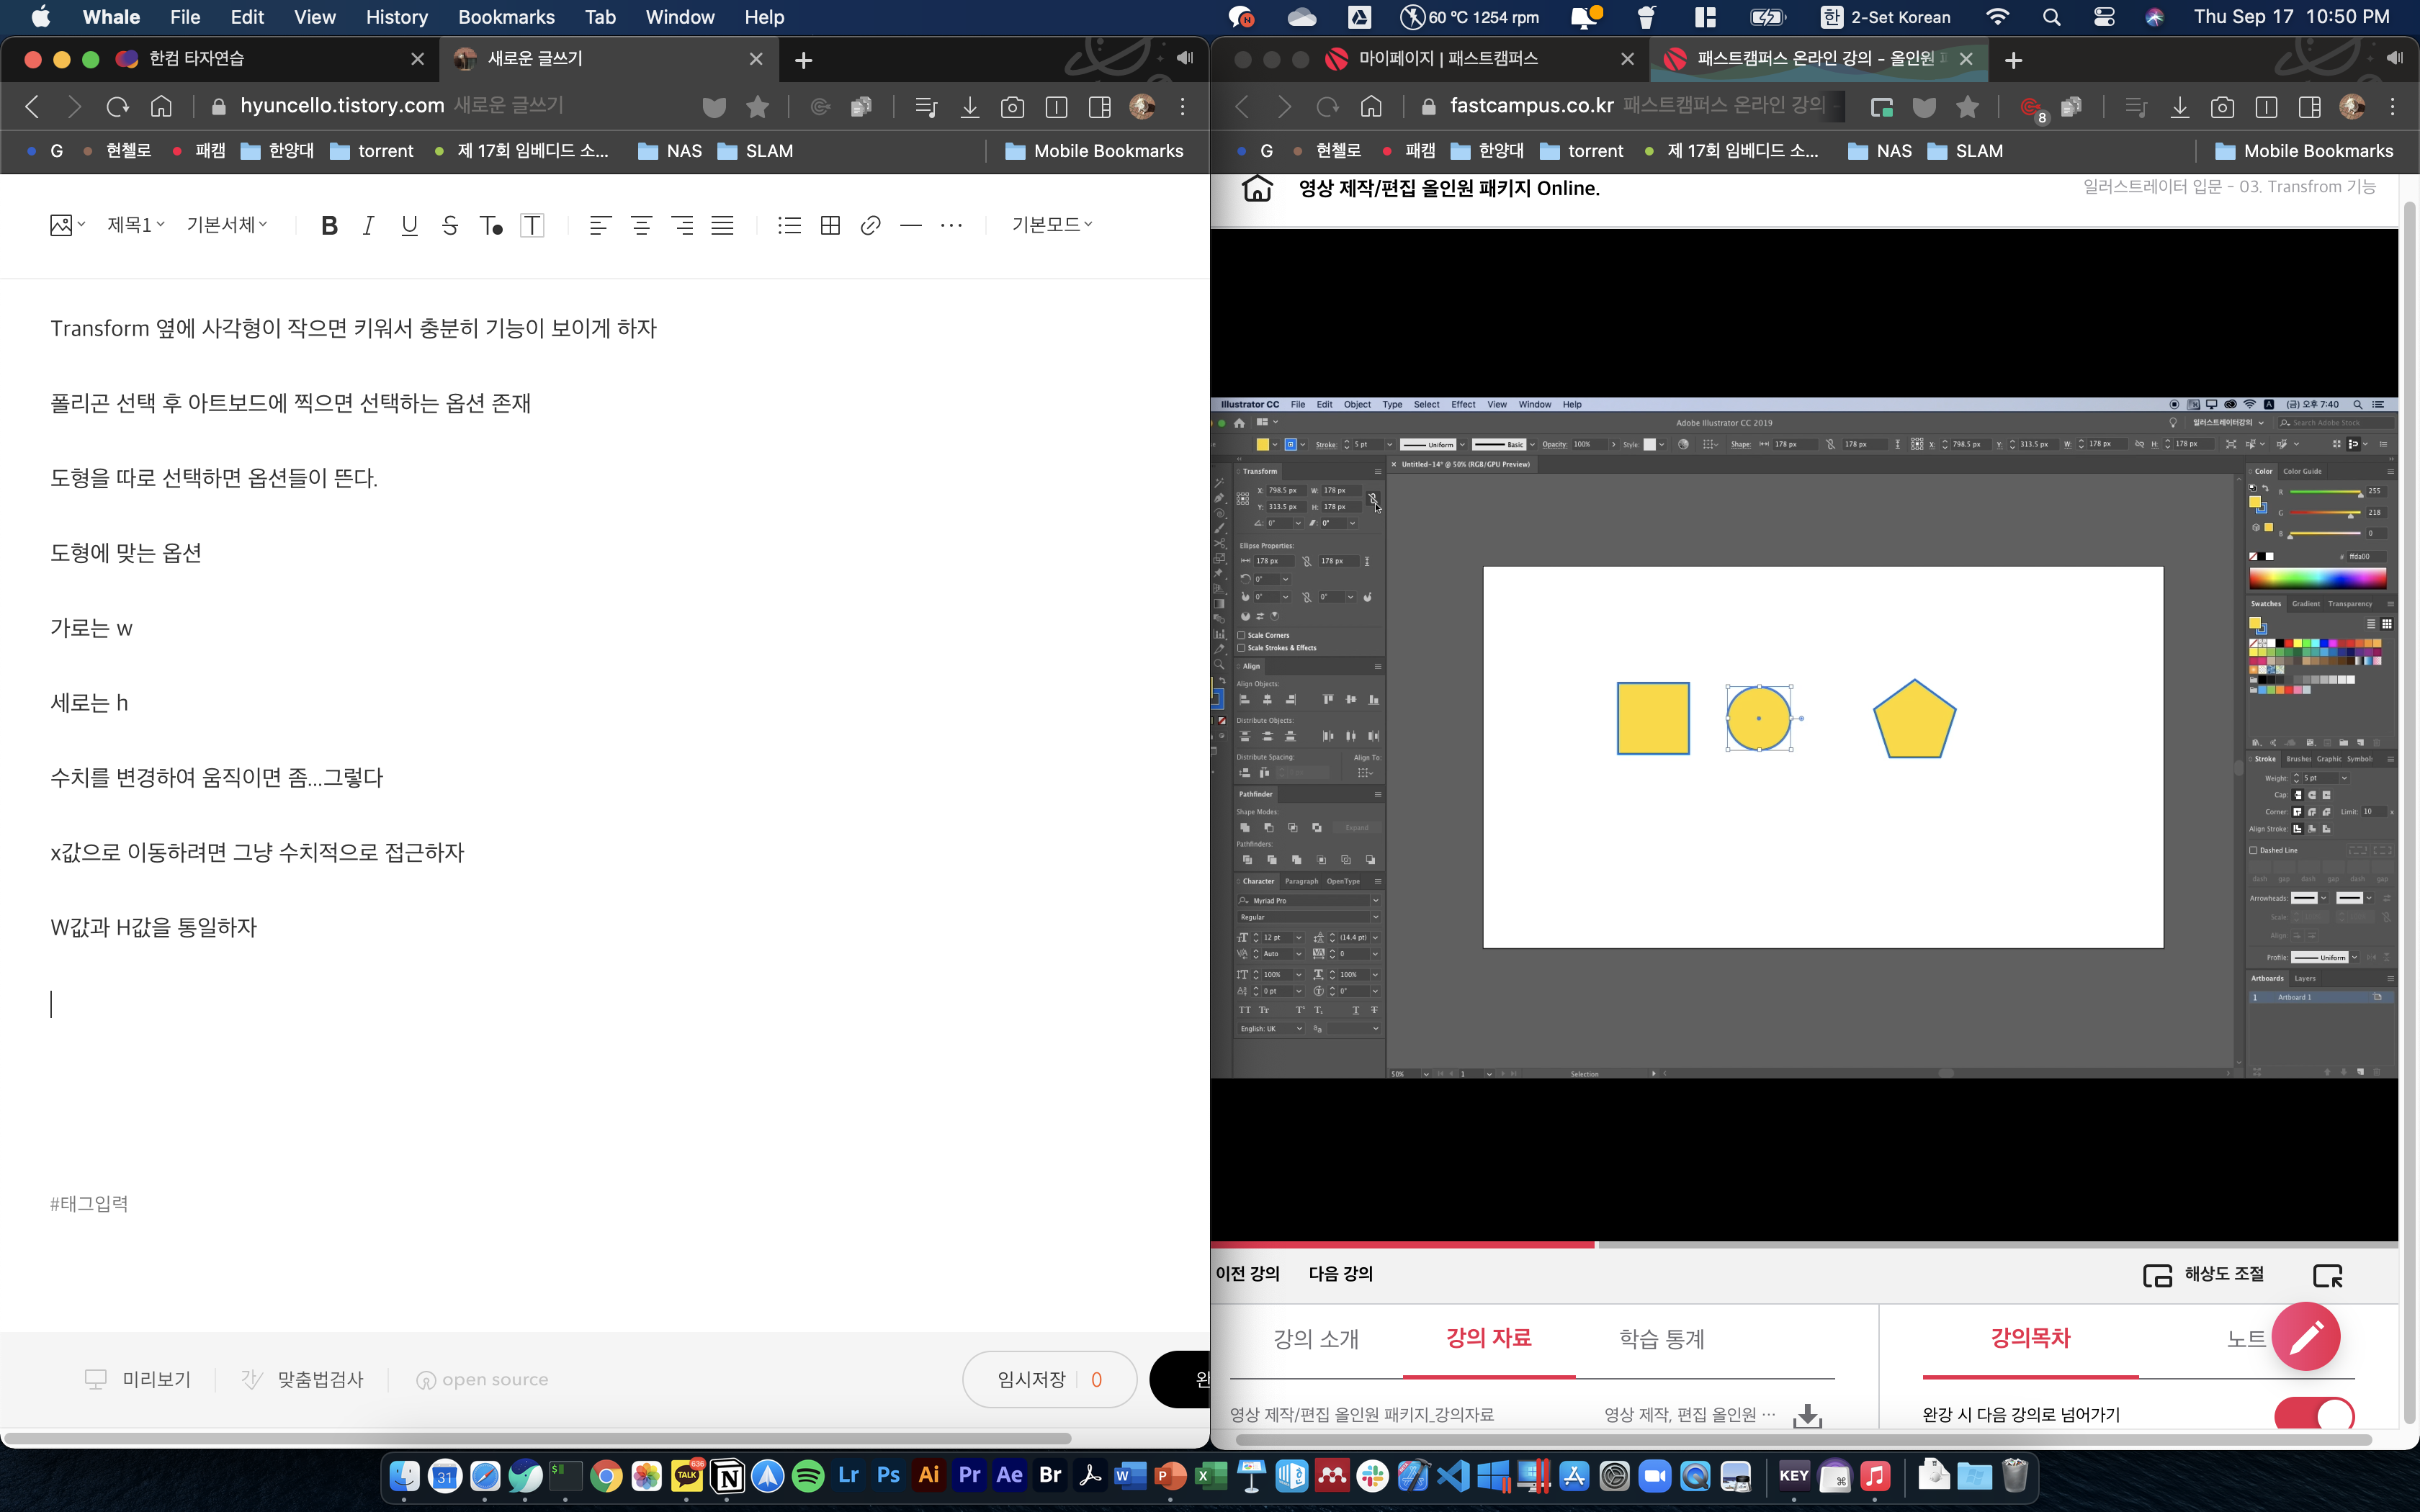The width and height of the screenshot is (2420, 1512).
Task: Mute the fastcampus tab audio
Action: [x=2394, y=58]
